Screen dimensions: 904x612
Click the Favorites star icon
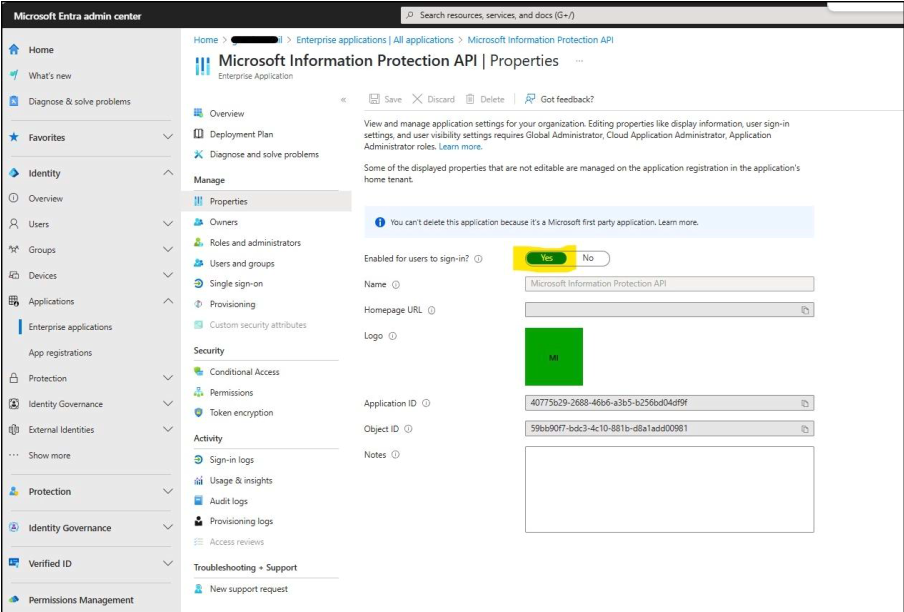14,137
